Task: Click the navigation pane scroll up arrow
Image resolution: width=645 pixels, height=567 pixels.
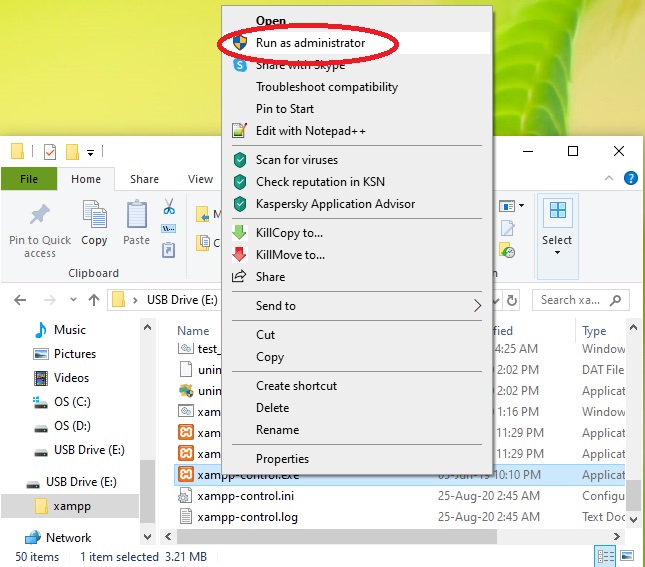Action: pyautogui.click(x=147, y=328)
